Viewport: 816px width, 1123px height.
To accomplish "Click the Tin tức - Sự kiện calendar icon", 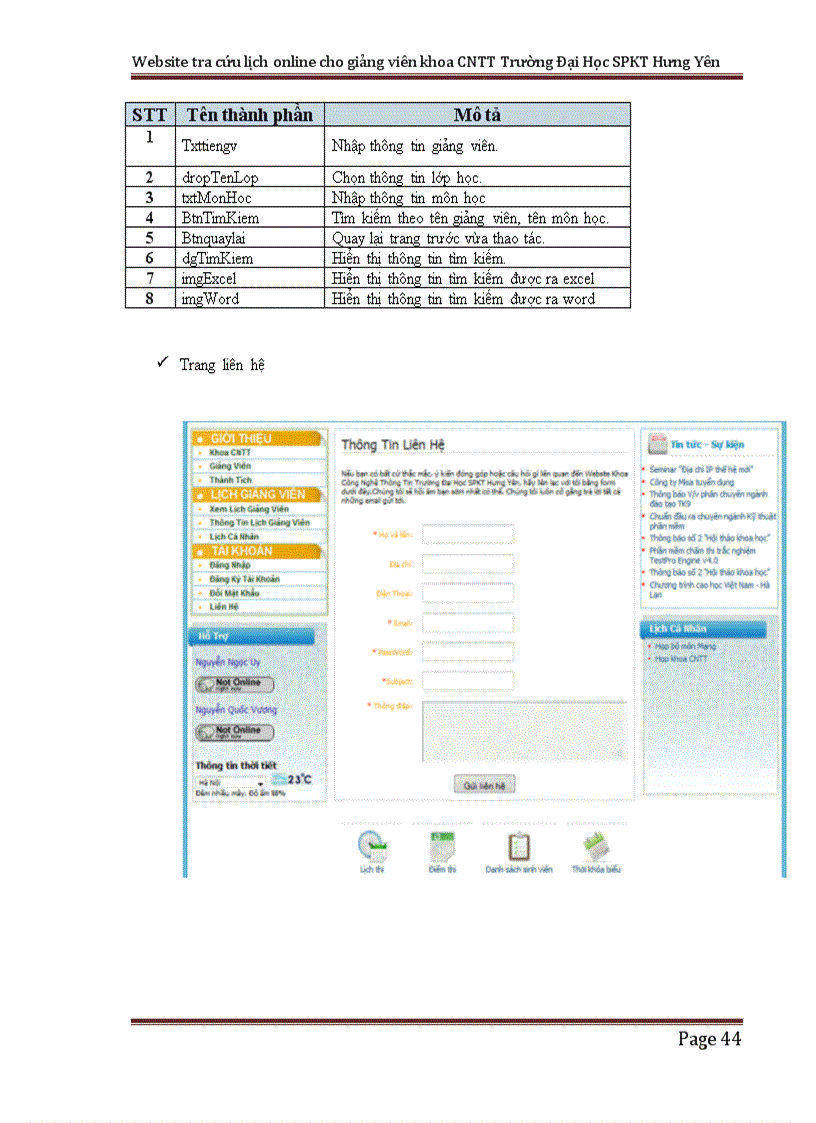I will [655, 443].
